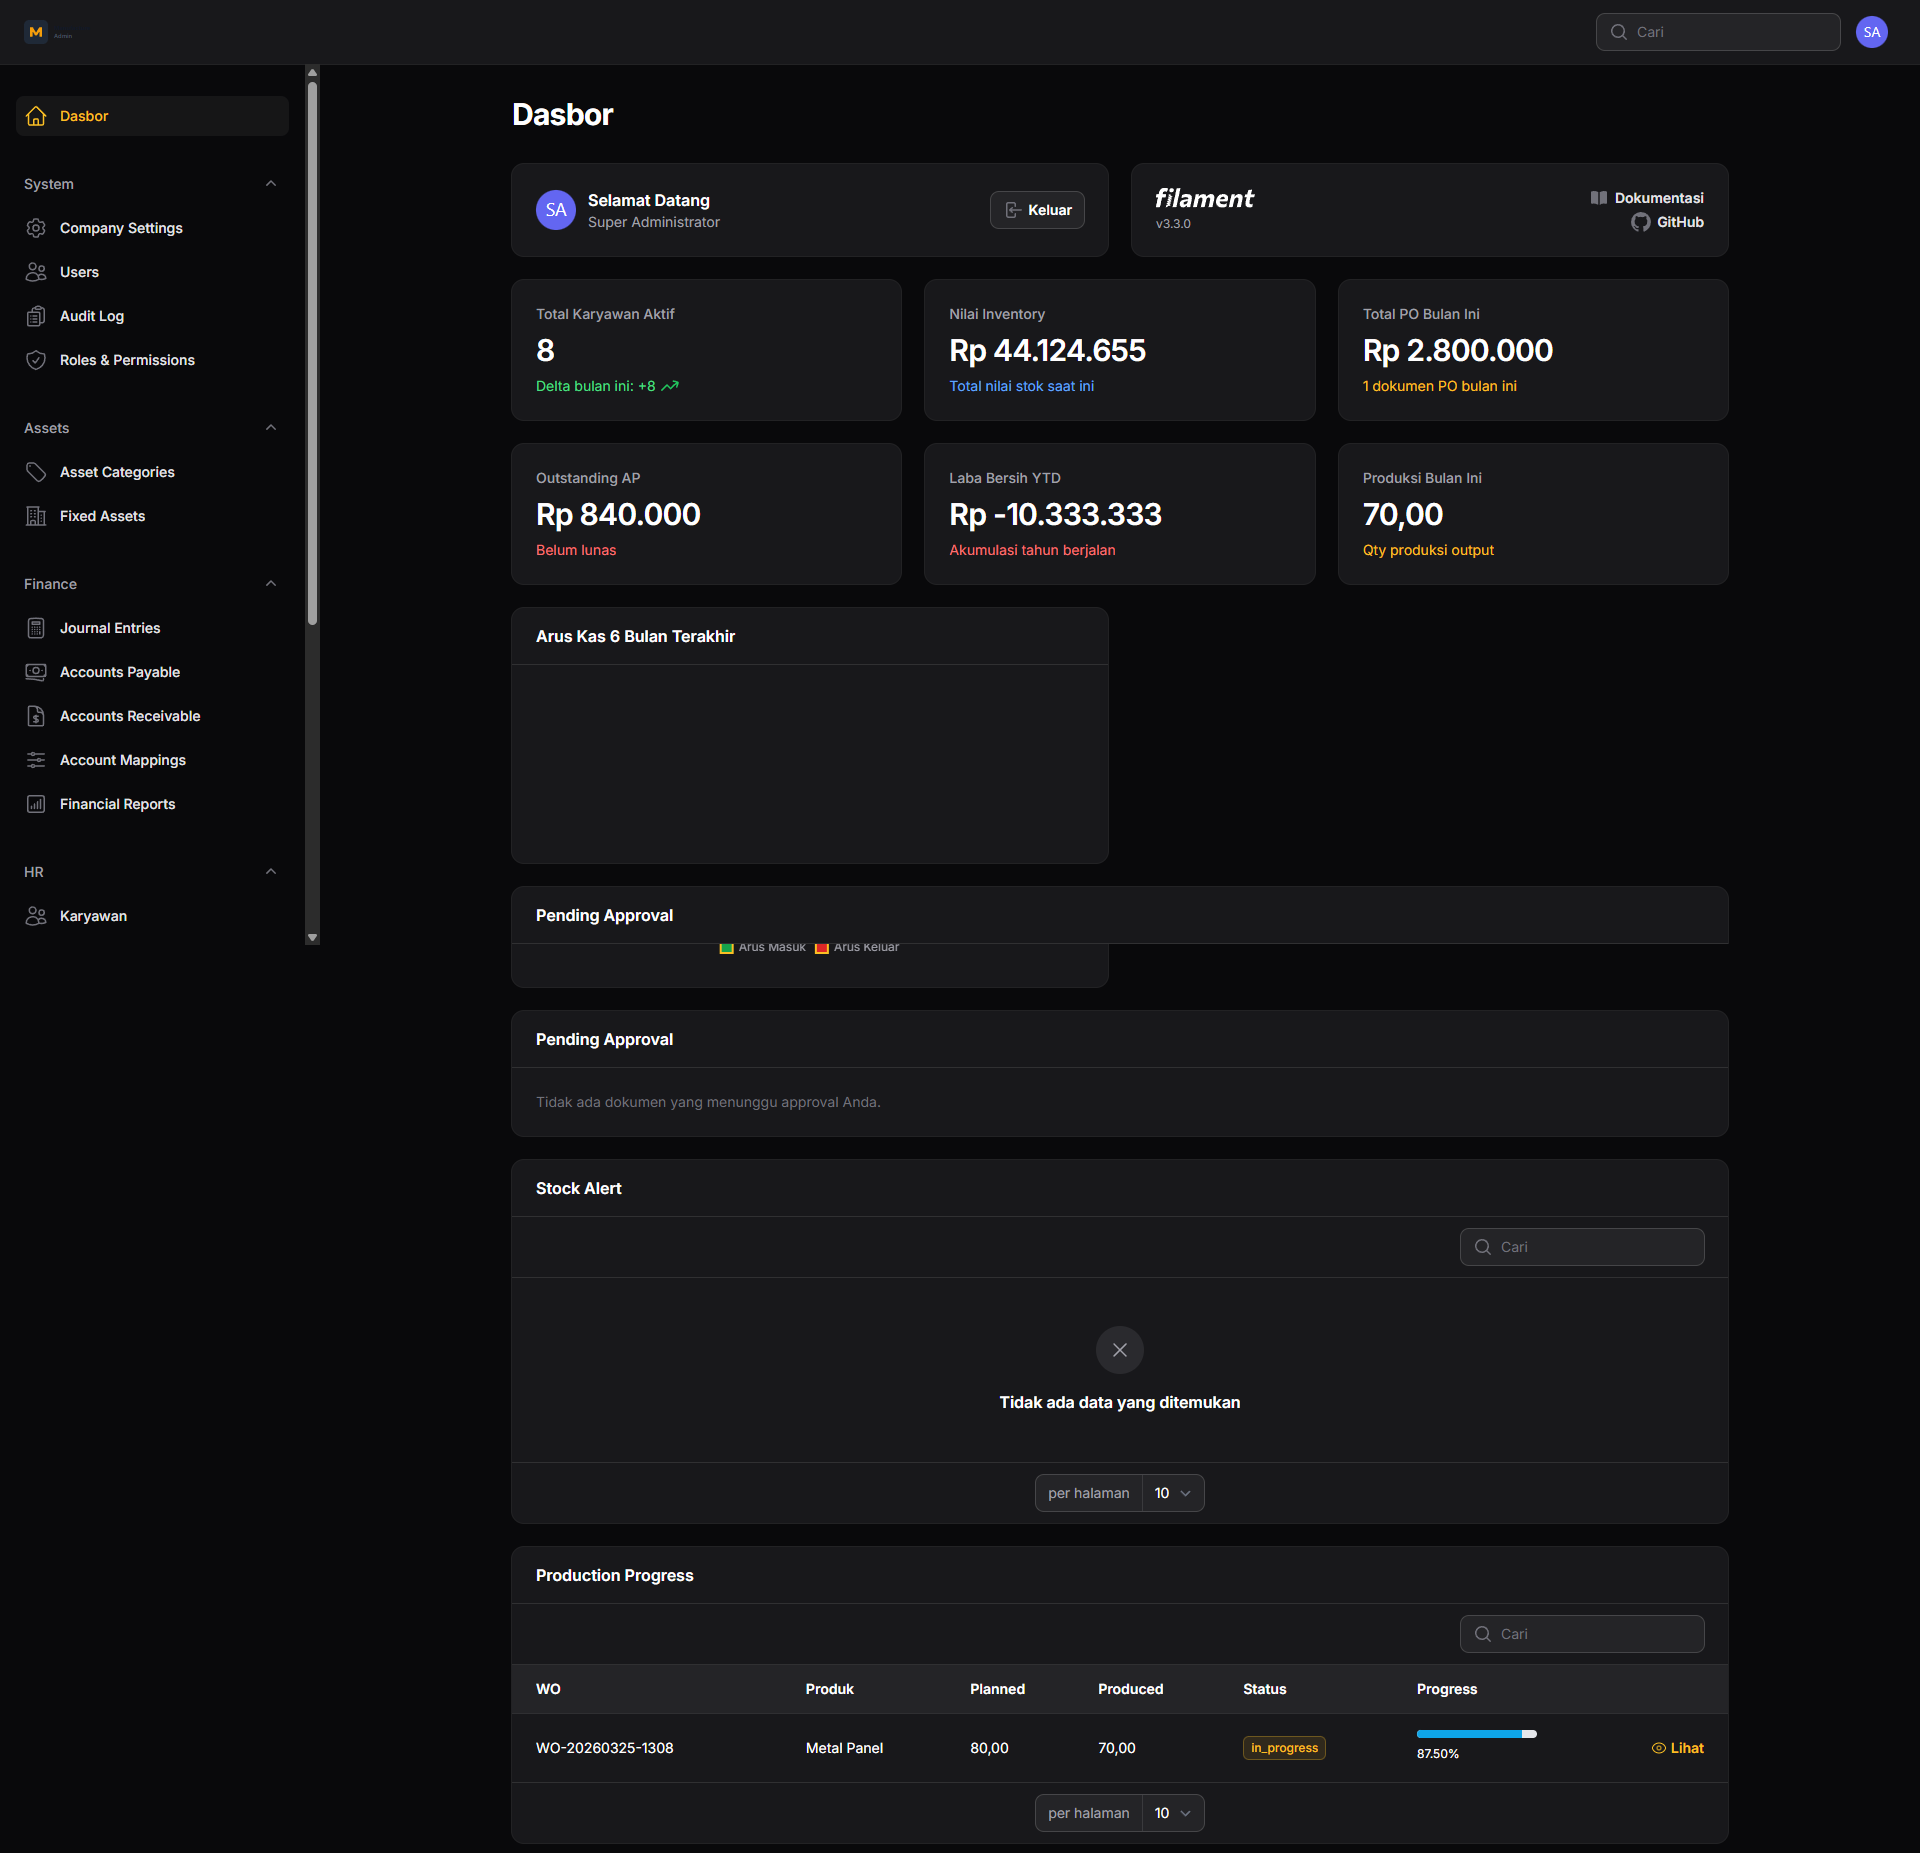Click the Company Settings gear icon
This screenshot has height=1853, width=1920.
[x=36, y=228]
